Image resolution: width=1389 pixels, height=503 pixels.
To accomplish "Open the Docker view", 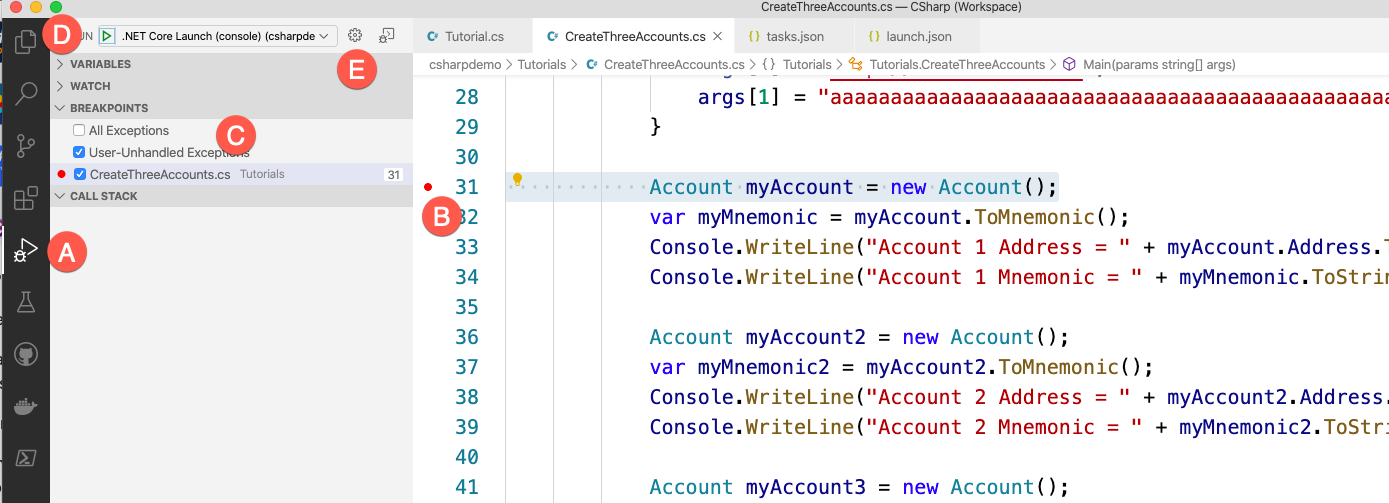I will click(x=25, y=406).
